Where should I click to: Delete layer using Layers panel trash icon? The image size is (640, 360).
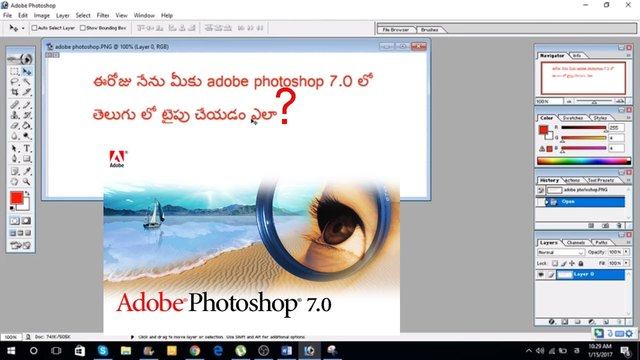(619, 322)
